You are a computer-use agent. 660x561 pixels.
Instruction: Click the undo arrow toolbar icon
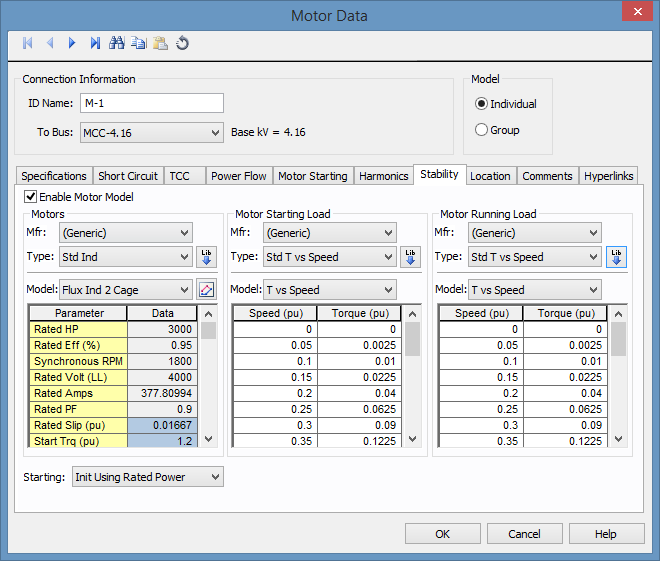pos(182,43)
